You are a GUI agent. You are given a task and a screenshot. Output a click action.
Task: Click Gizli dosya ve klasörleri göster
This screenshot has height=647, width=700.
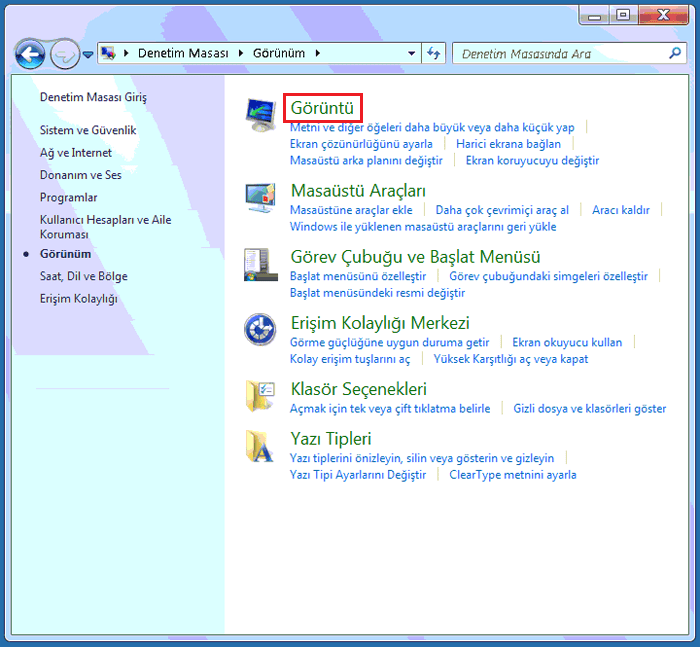(589, 408)
